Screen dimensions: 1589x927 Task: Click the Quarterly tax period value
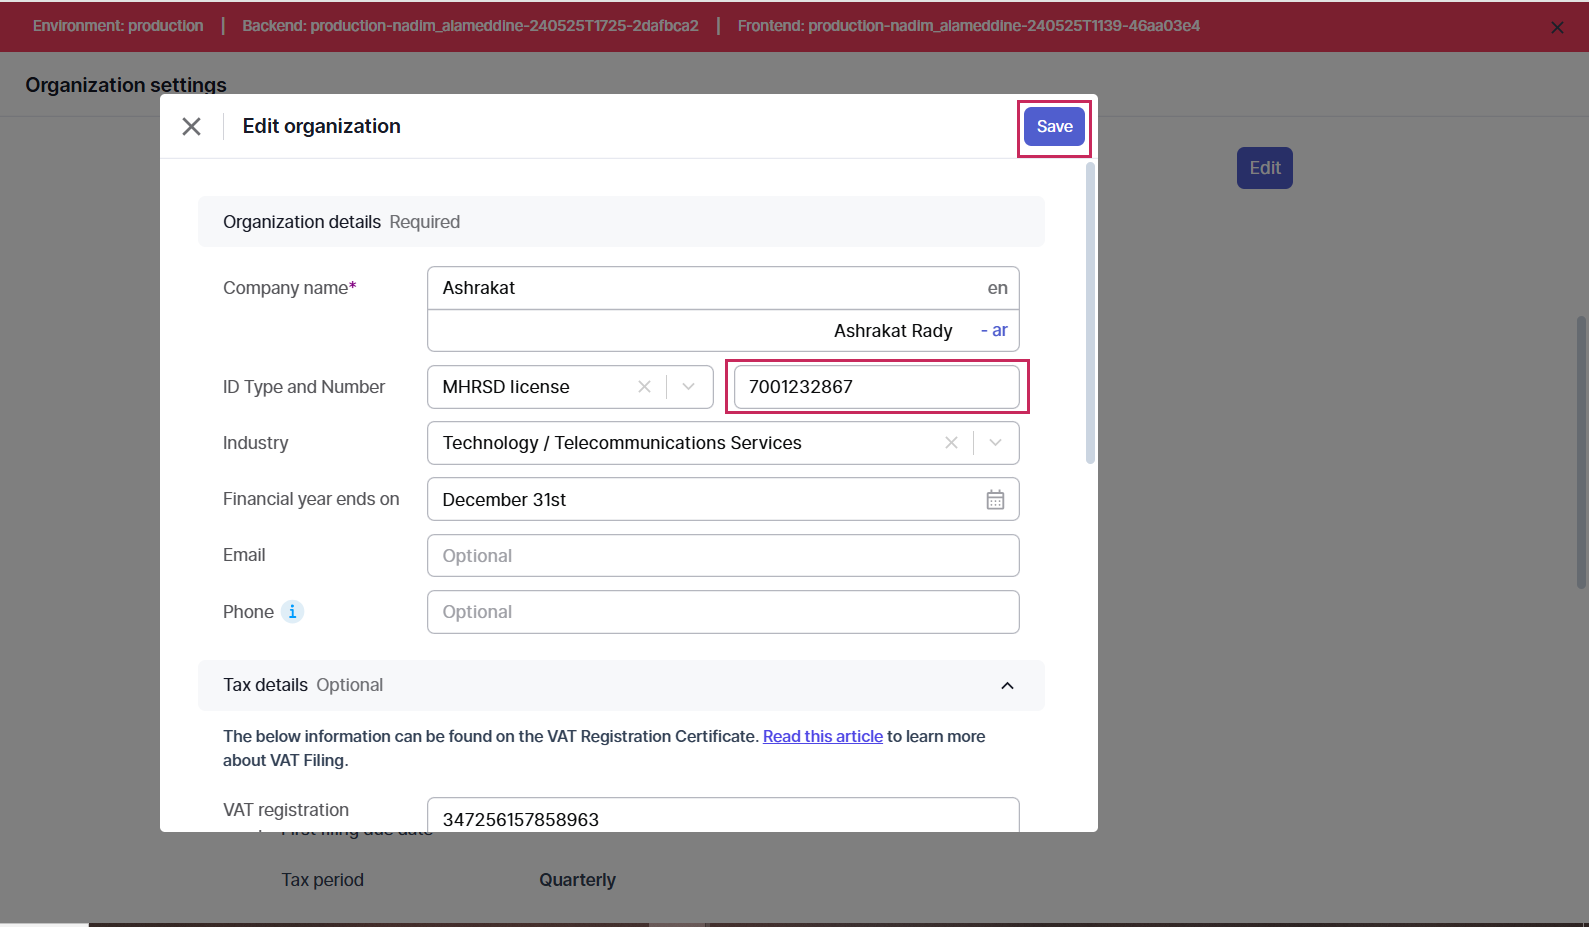tap(577, 880)
